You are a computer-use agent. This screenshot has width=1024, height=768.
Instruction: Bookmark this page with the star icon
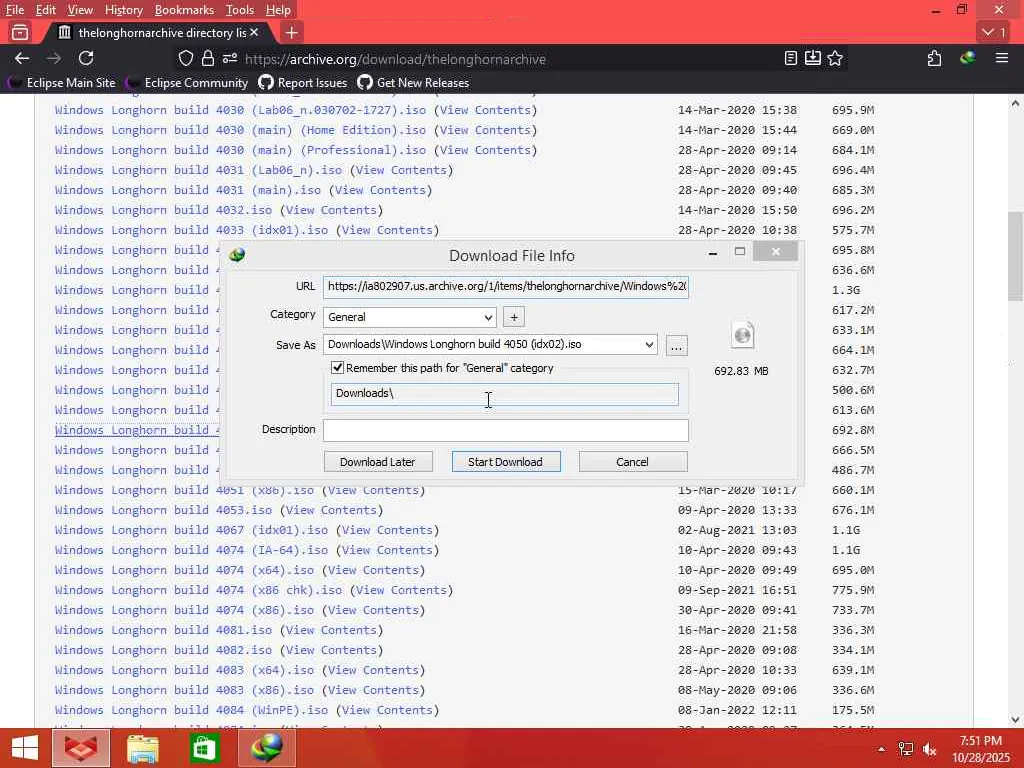(x=835, y=59)
